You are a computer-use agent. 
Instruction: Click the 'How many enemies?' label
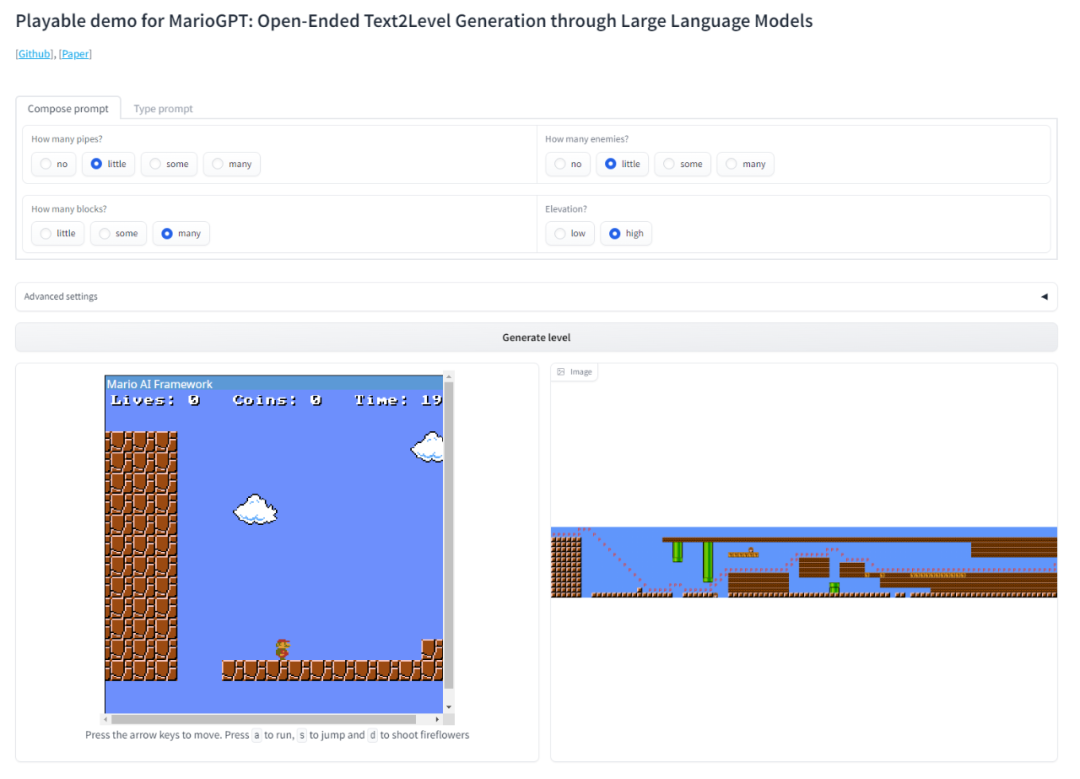tap(587, 139)
